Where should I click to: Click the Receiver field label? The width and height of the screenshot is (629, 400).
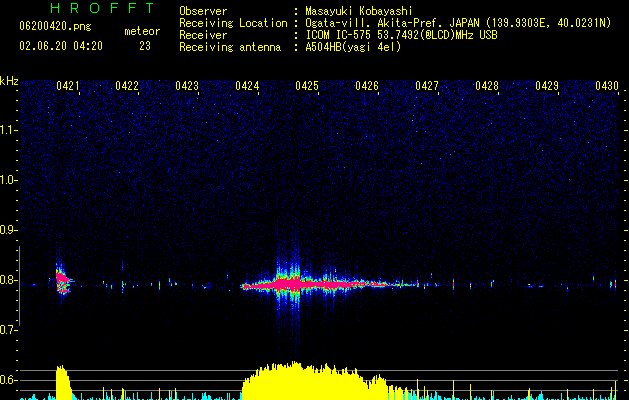[x=203, y=35]
